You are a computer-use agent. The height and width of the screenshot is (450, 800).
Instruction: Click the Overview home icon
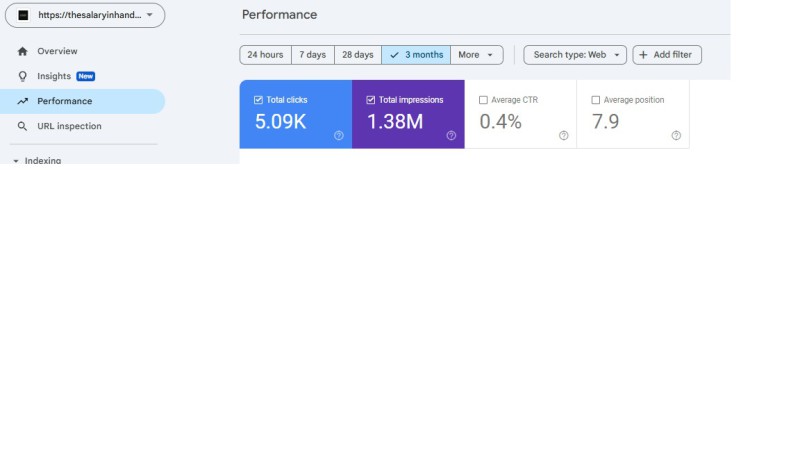point(22,51)
